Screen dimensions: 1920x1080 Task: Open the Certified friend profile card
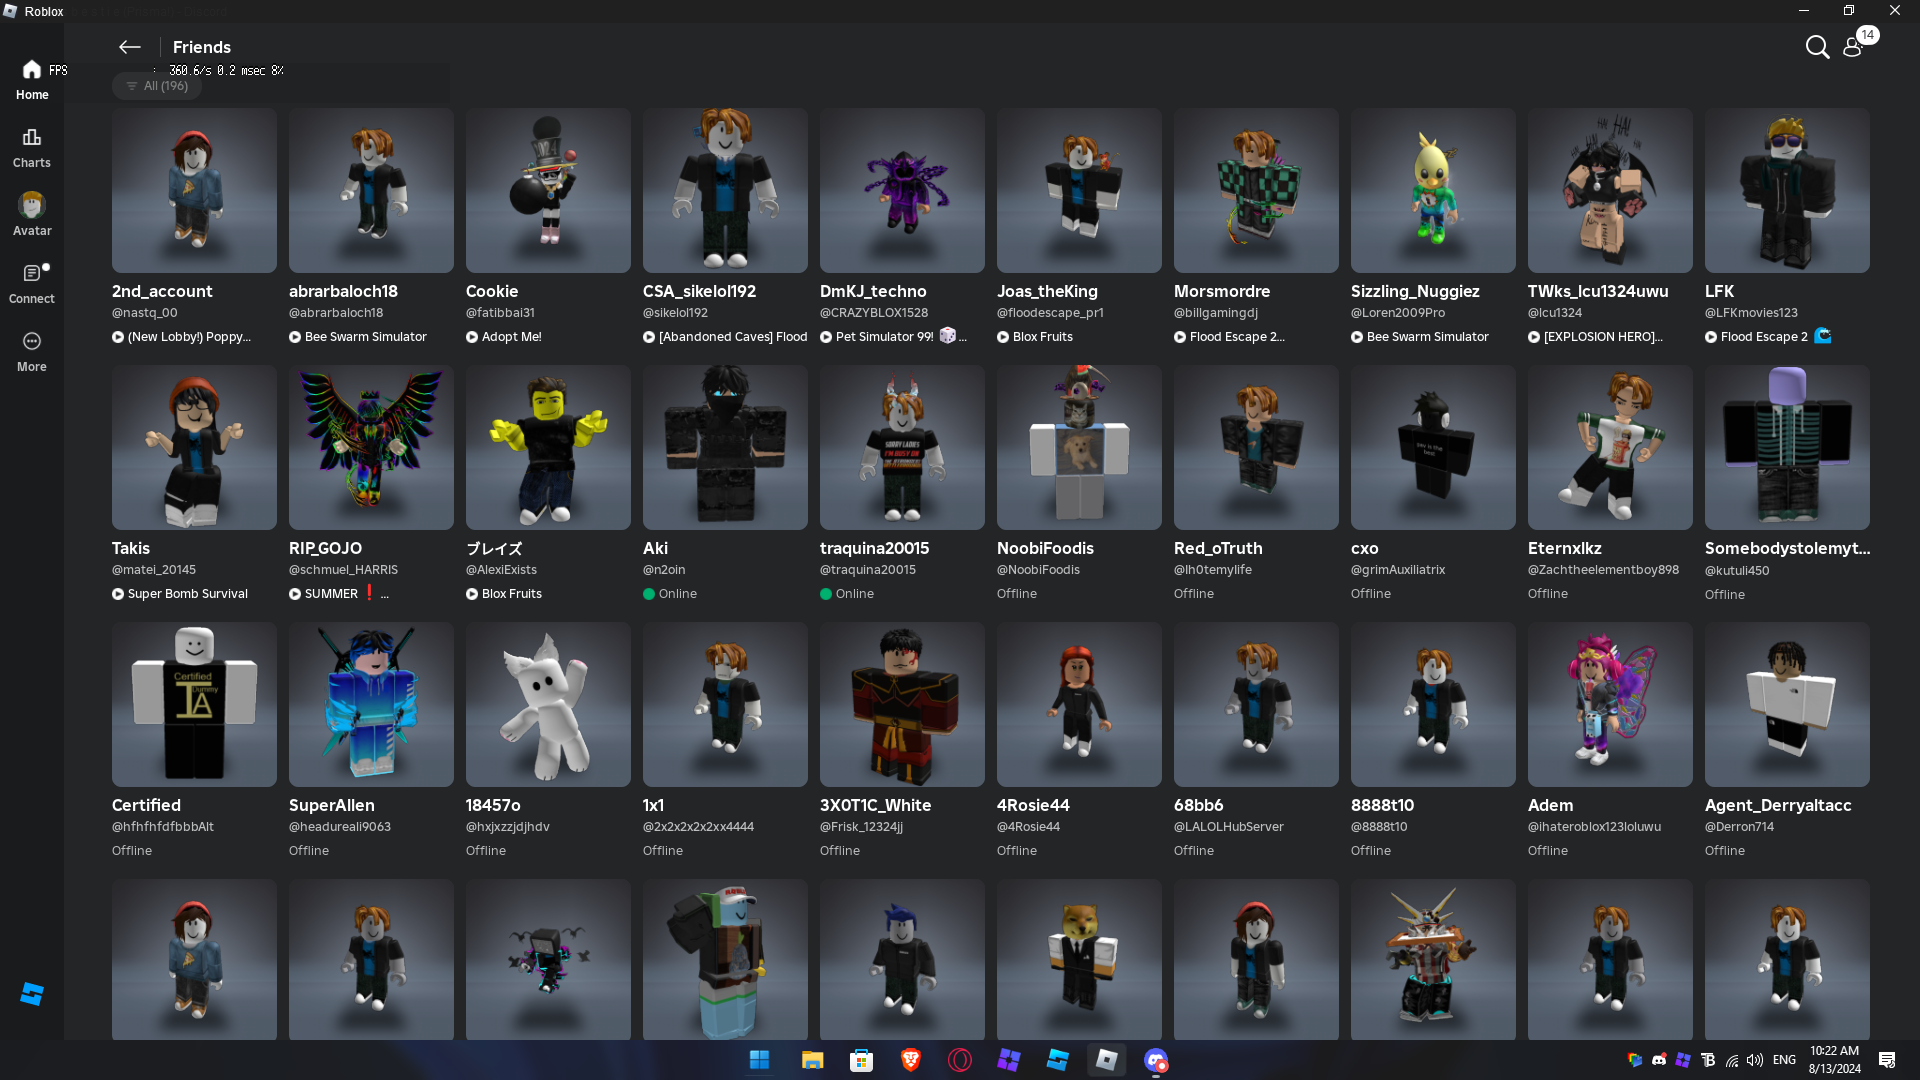pos(194,704)
